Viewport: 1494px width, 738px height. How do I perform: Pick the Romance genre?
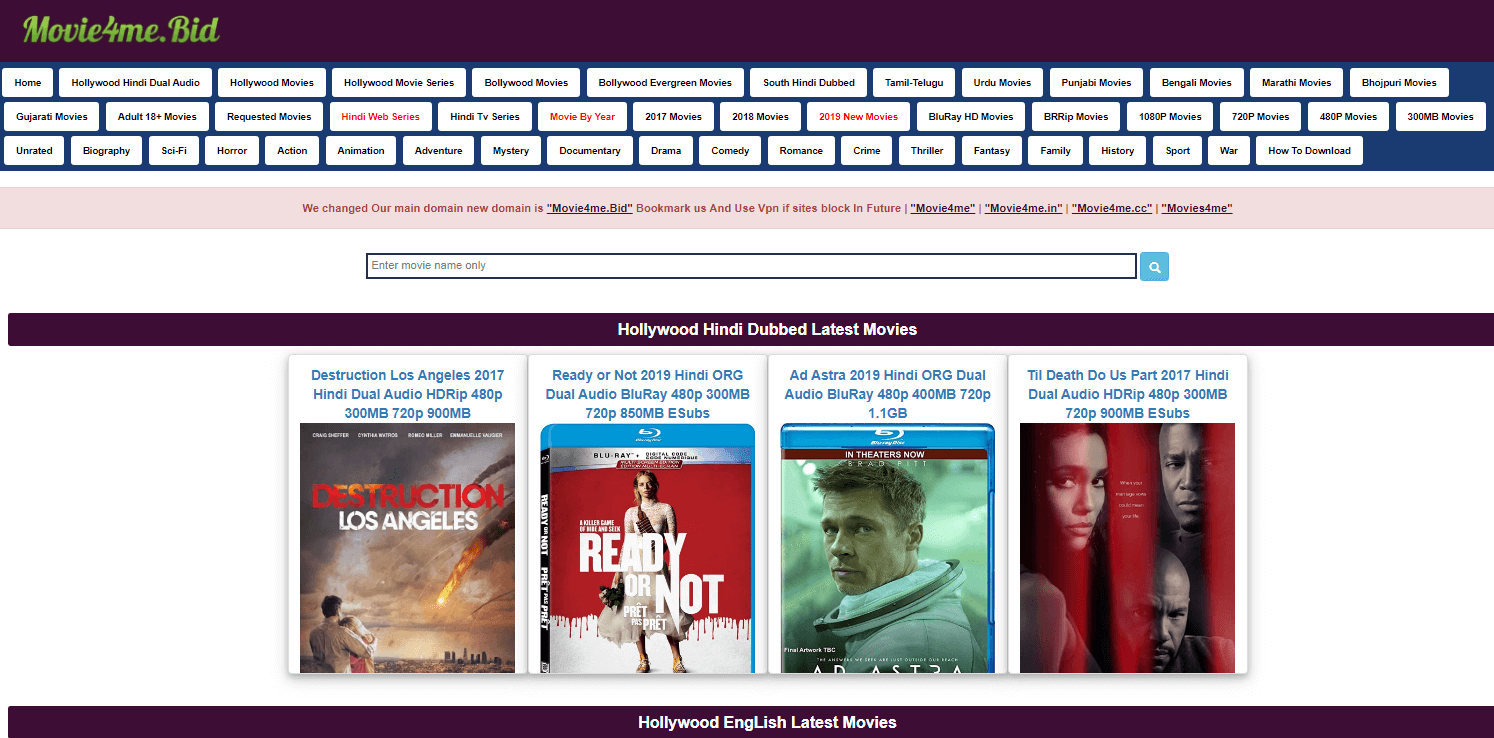pyautogui.click(x=801, y=151)
